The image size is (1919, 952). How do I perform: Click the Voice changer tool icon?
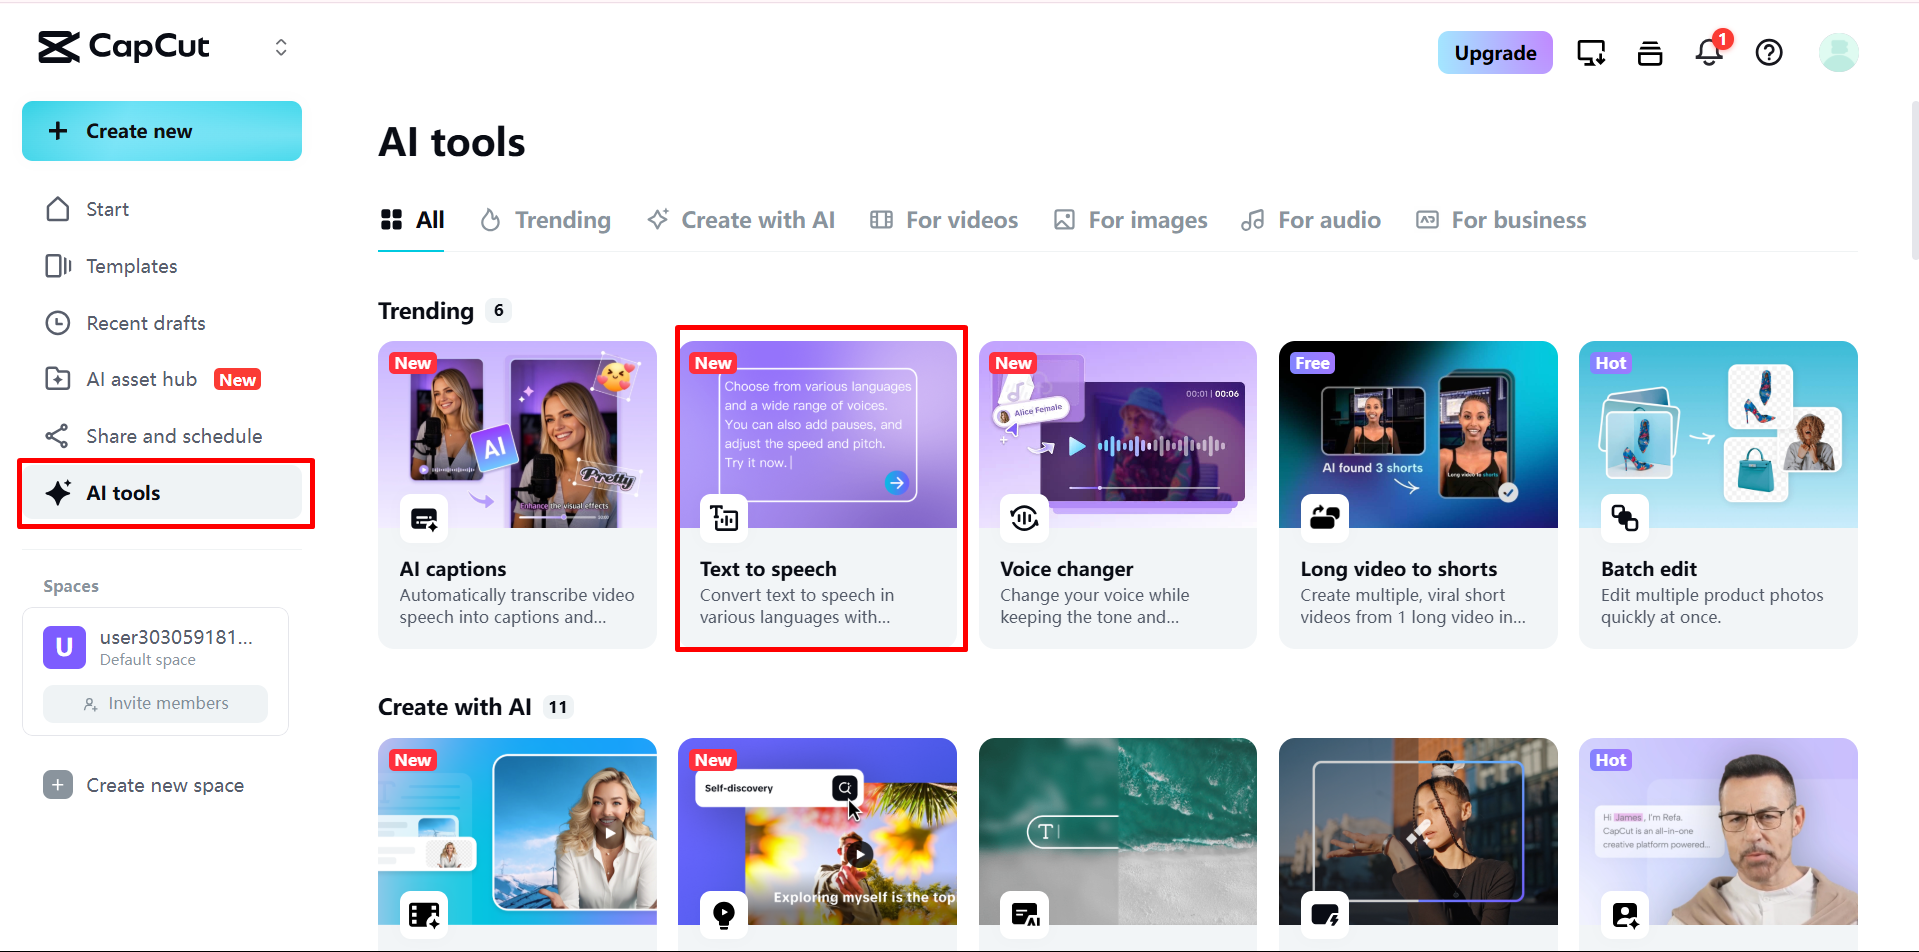1025,518
